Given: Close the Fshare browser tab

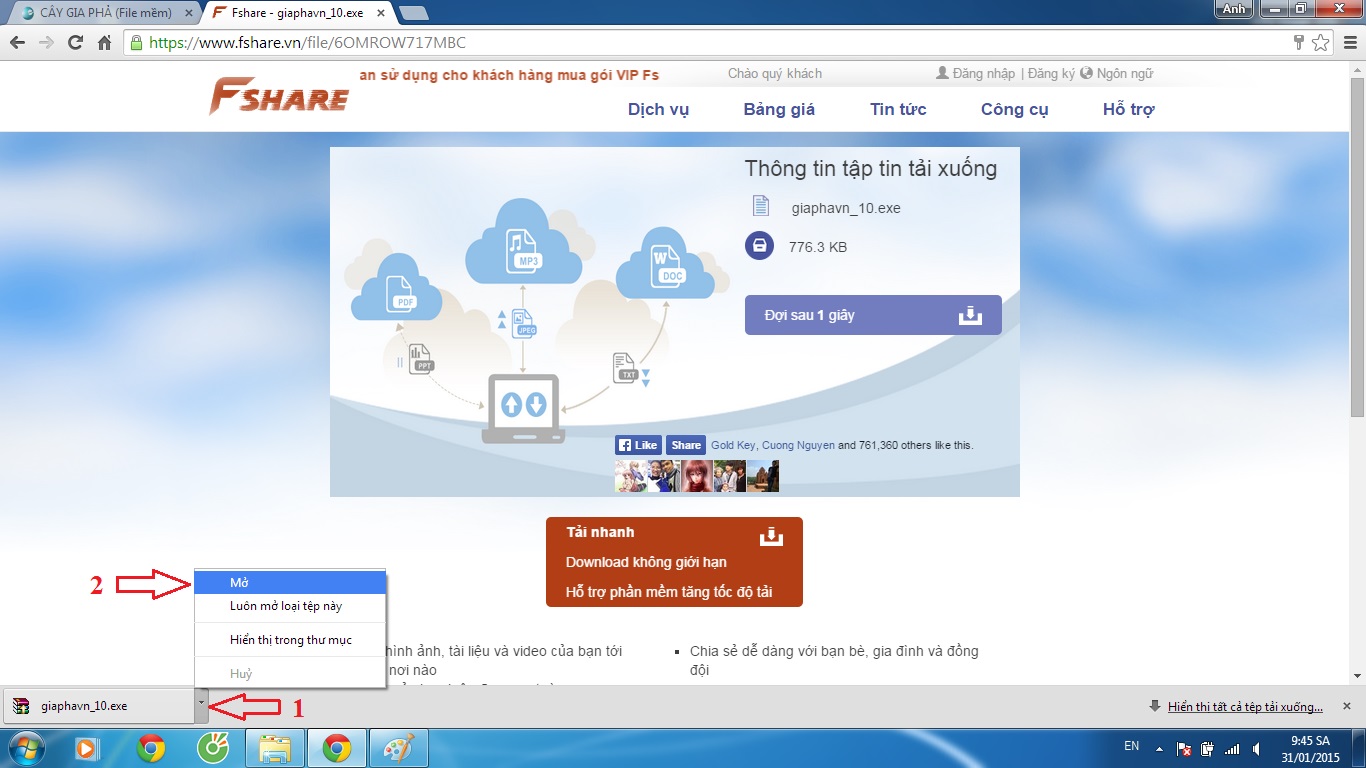Looking at the screenshot, I should (381, 13).
